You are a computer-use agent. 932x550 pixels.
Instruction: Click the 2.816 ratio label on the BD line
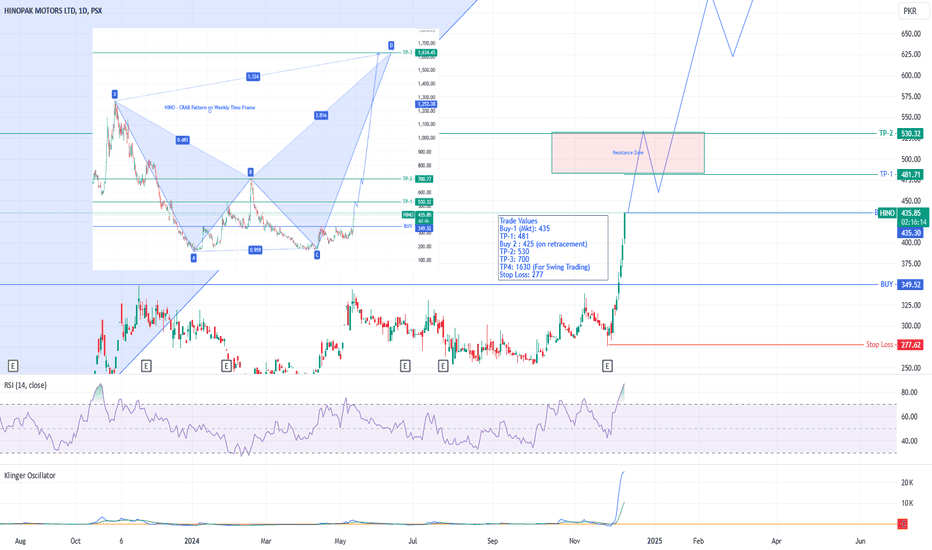click(x=321, y=115)
